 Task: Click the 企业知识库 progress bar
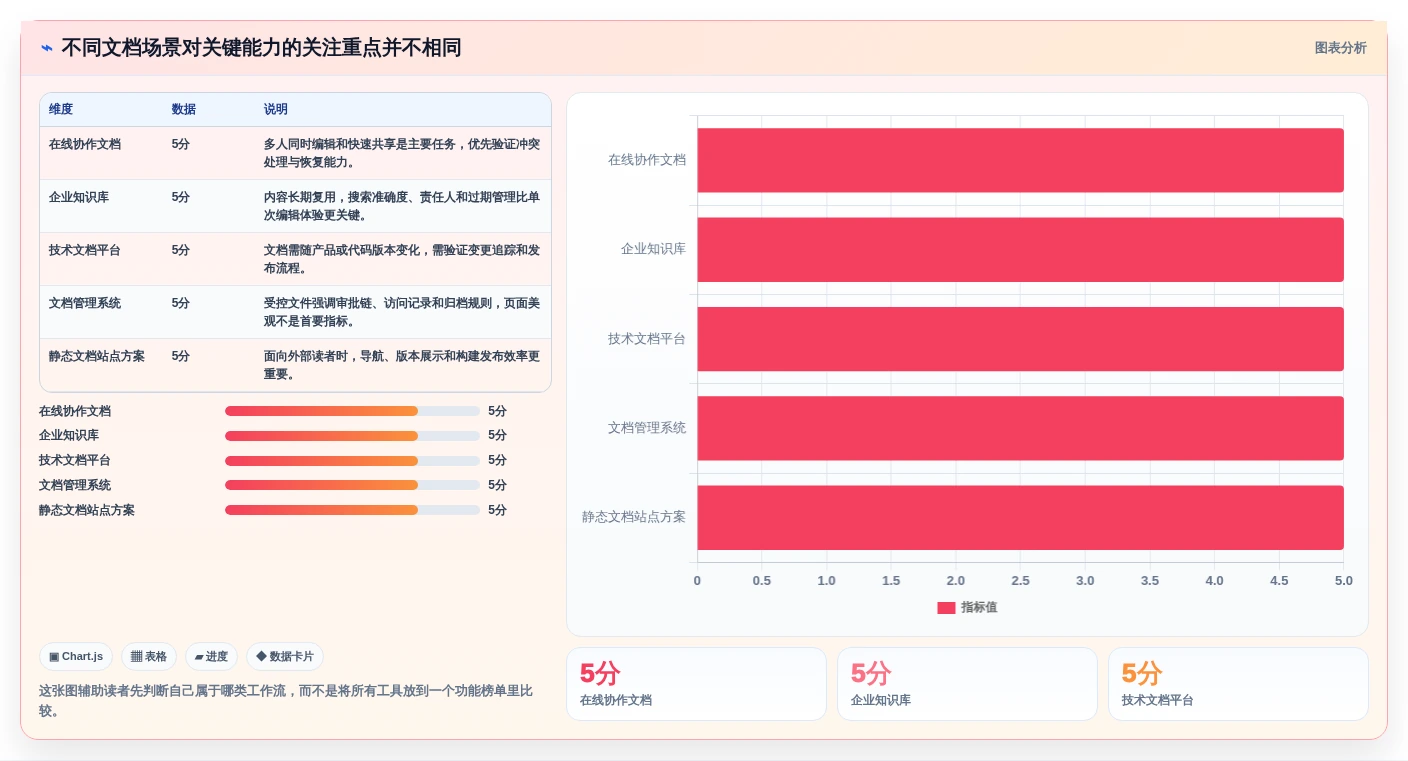[x=352, y=436]
